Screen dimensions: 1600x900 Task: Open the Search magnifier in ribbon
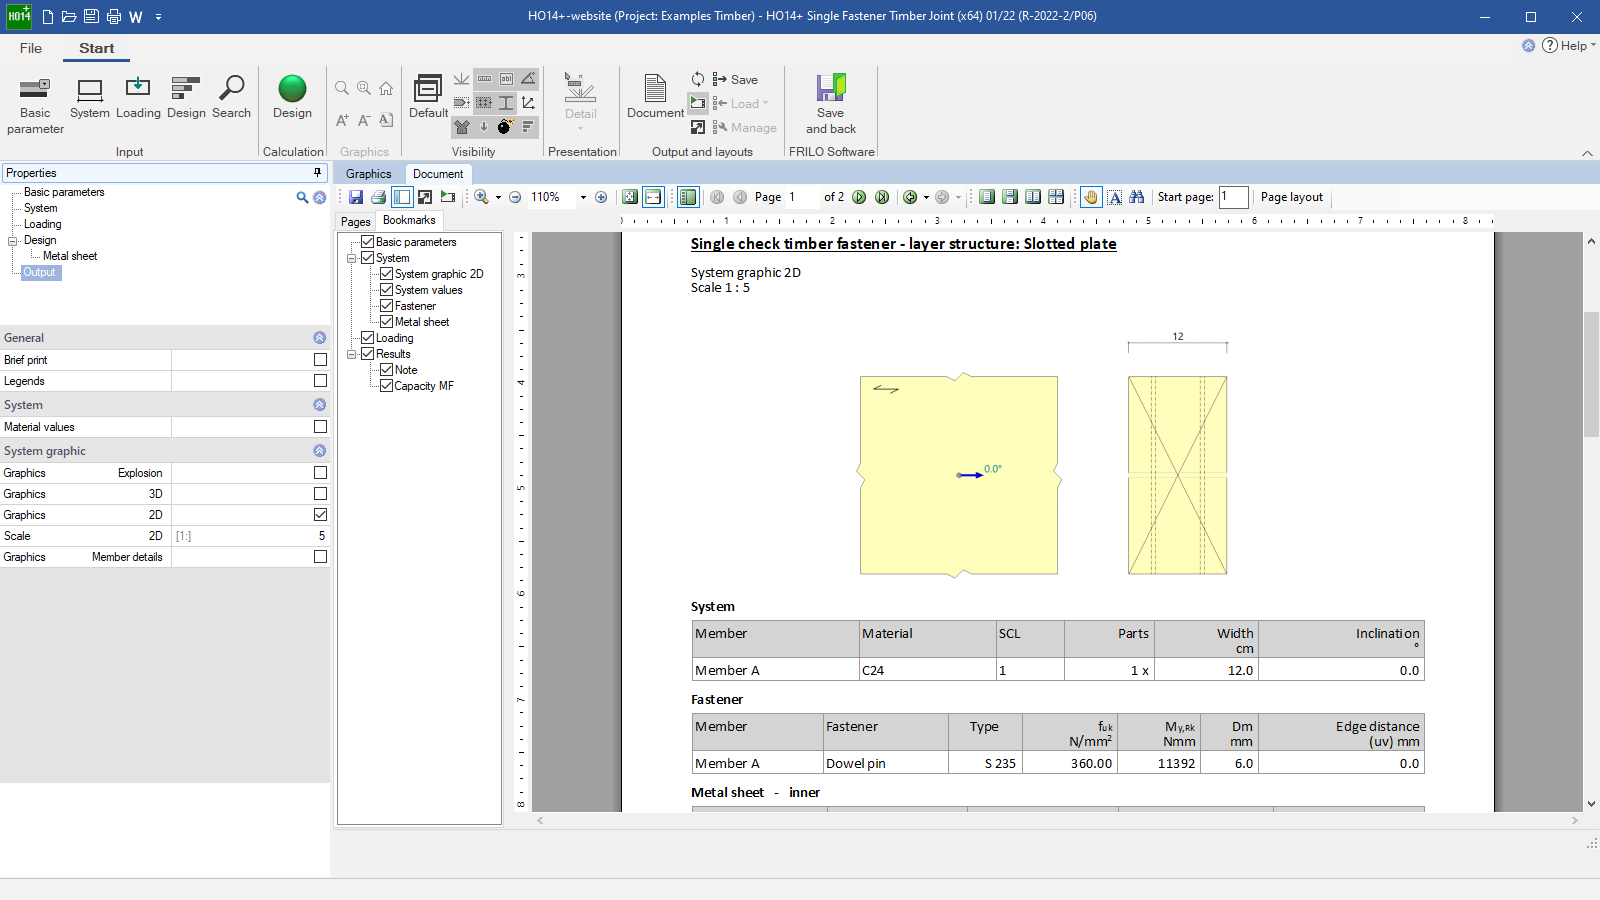pos(231,98)
